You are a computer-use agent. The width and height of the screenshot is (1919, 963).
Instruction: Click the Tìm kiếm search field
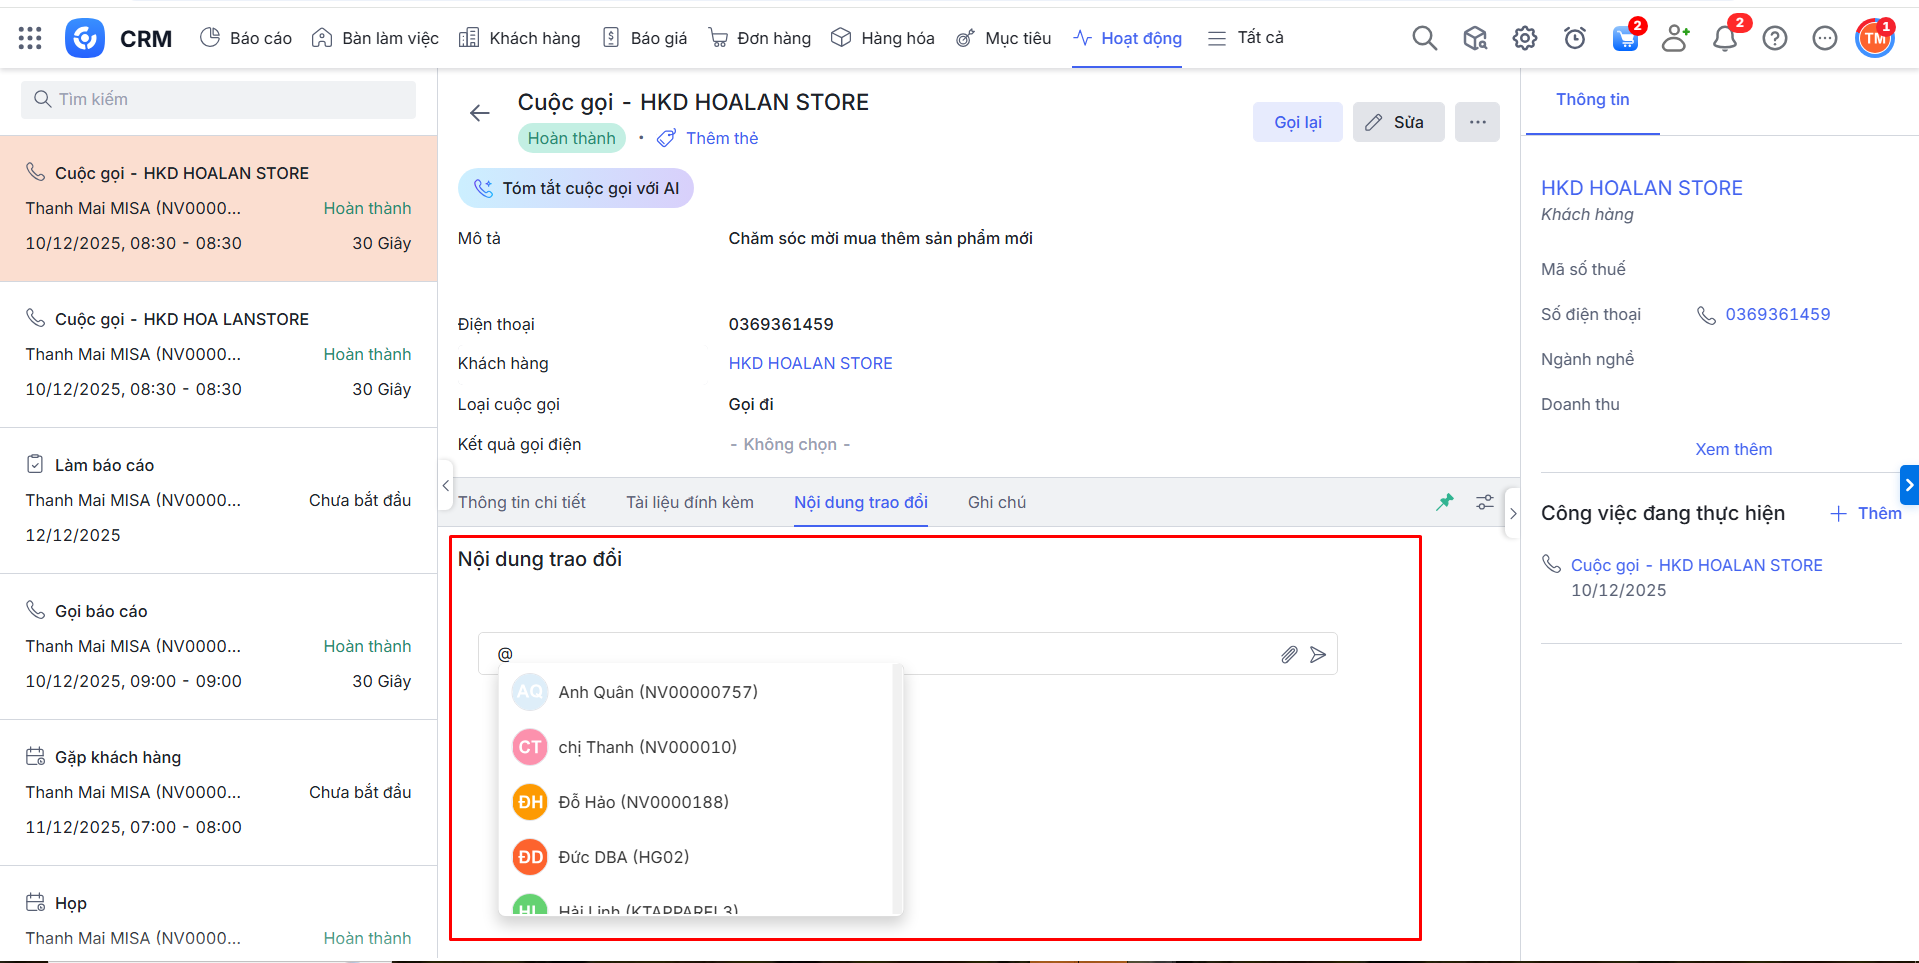(218, 99)
